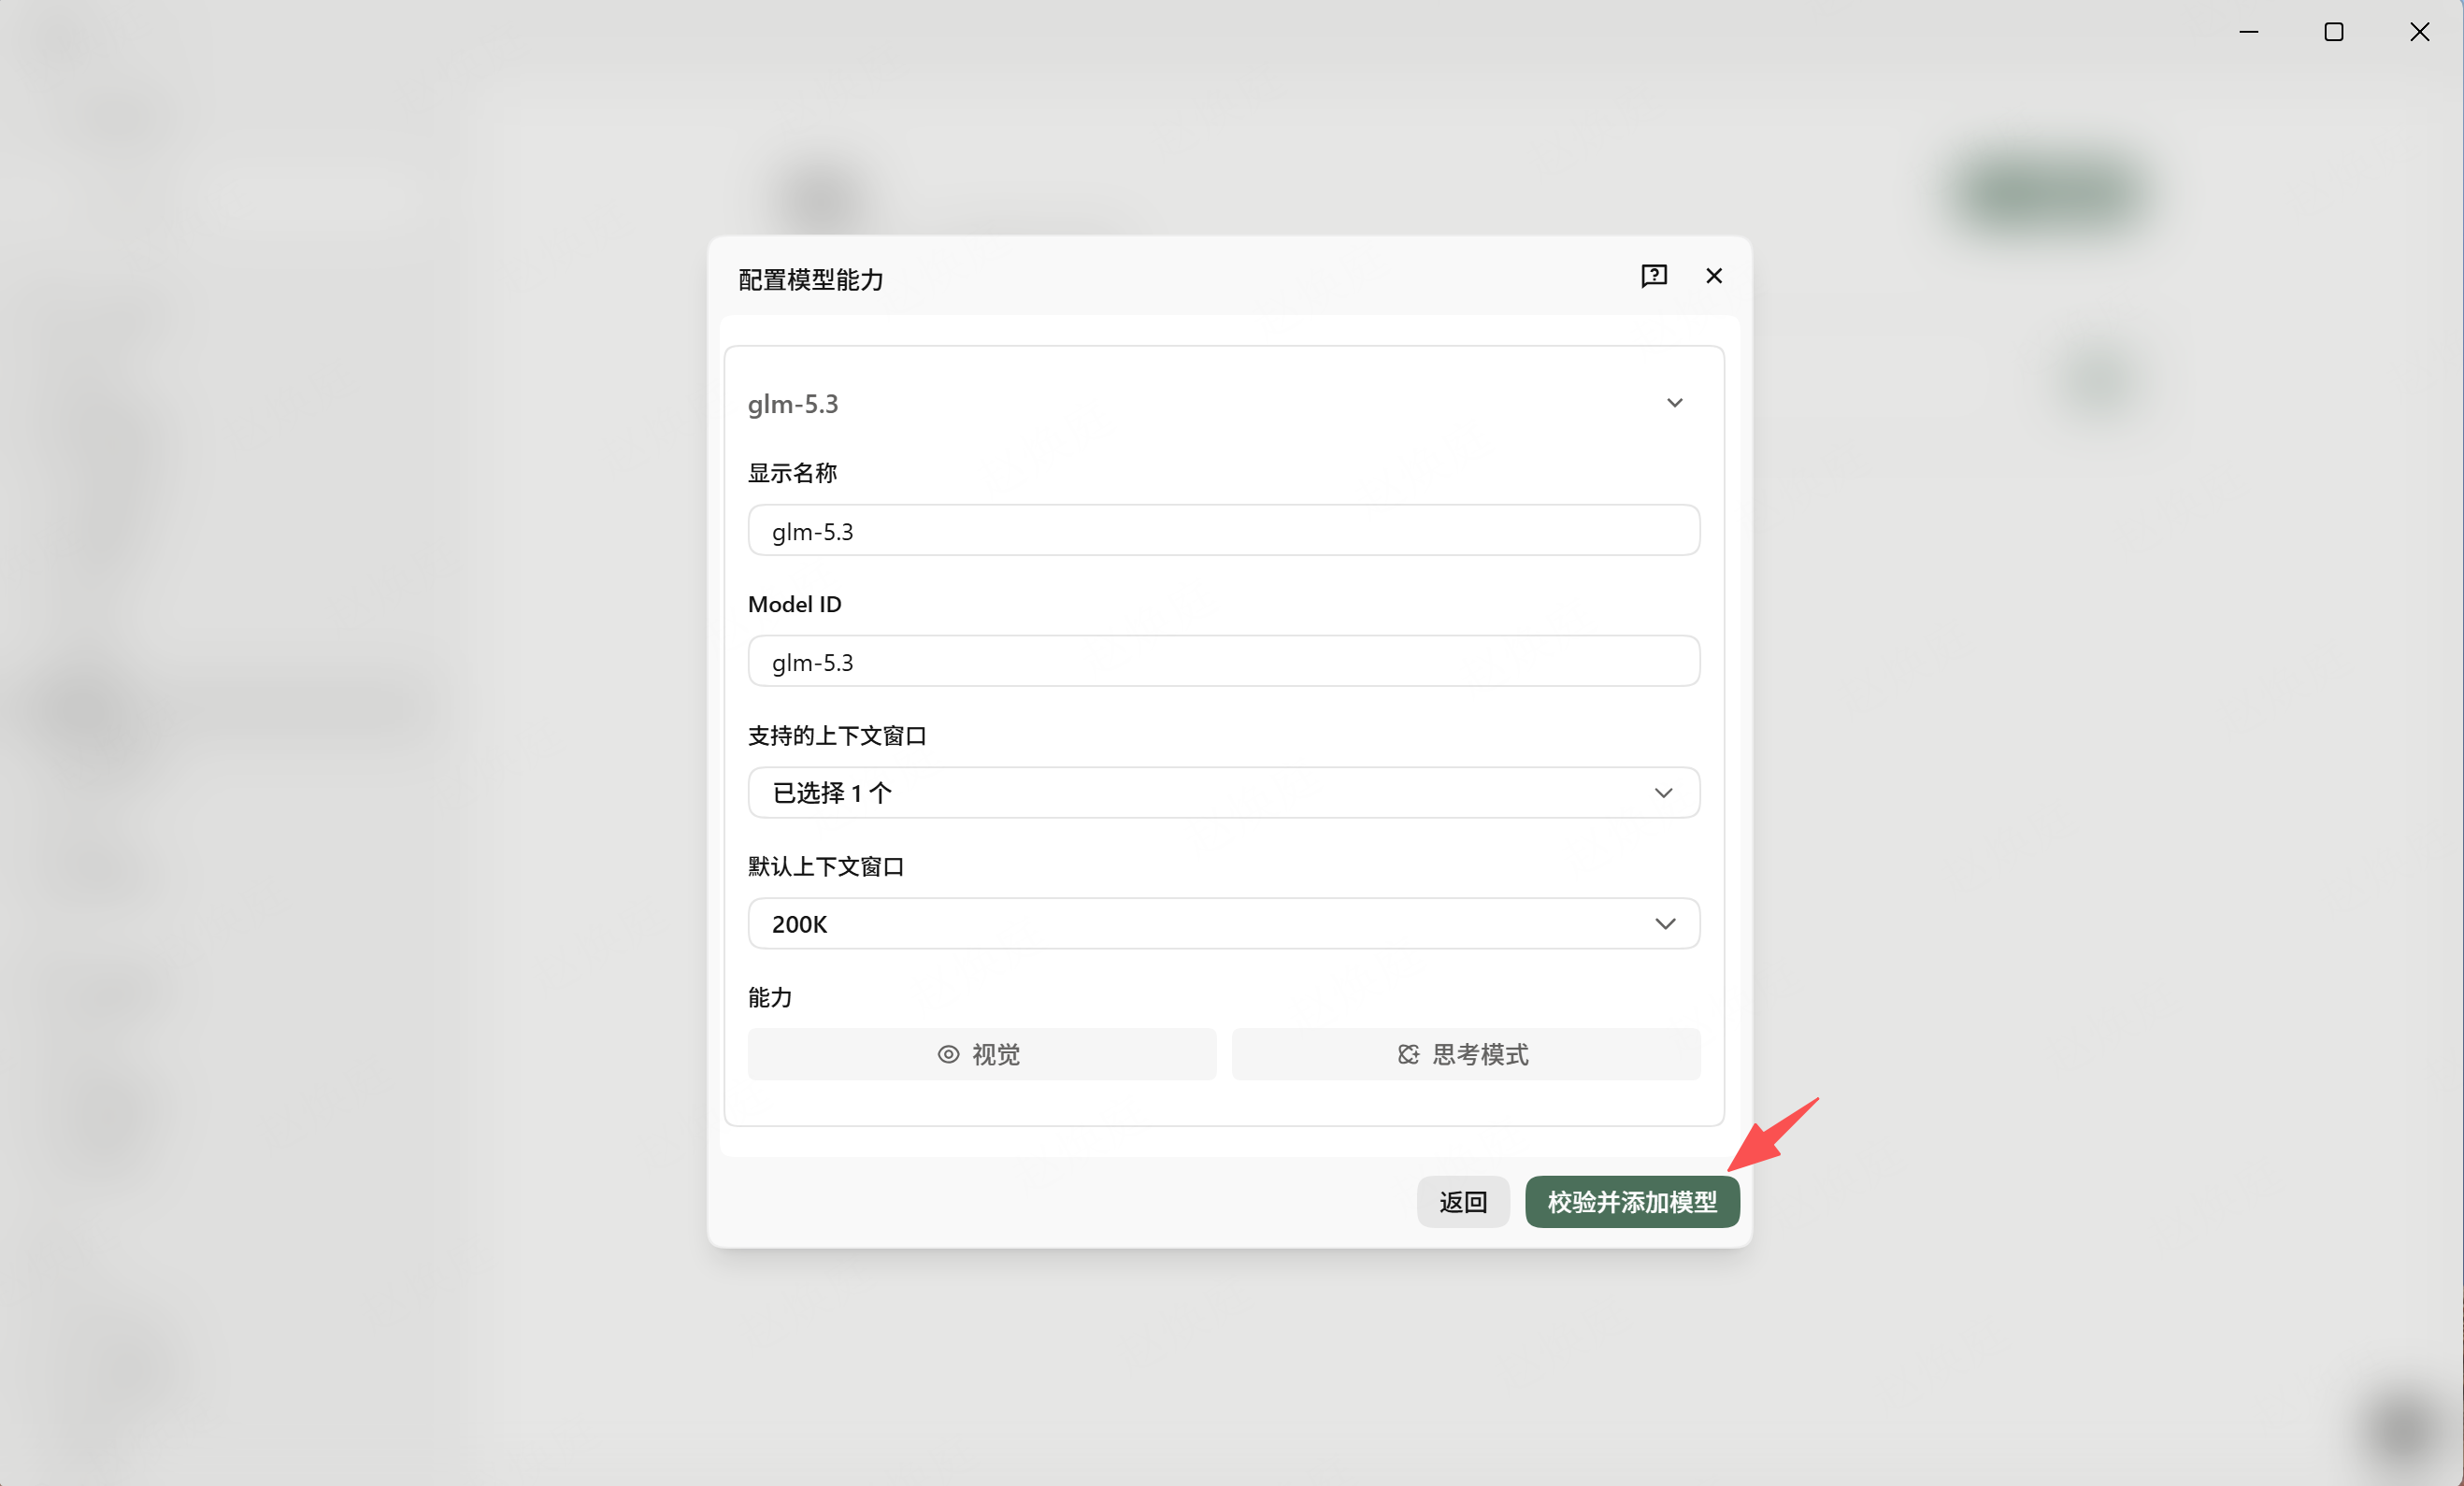The height and width of the screenshot is (1486, 2464).
Task: Click 校验并添加模型 button
Action: [1632, 1202]
